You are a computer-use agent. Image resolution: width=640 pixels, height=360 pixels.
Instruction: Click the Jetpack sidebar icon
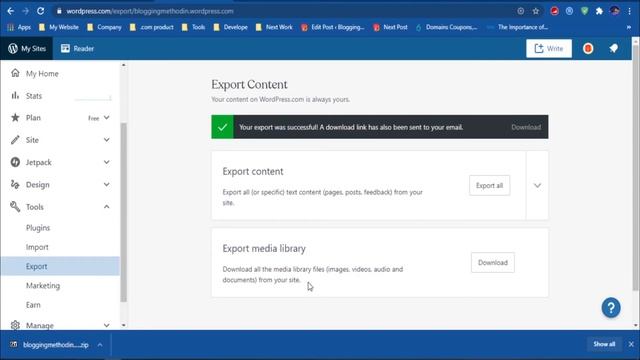point(15,162)
